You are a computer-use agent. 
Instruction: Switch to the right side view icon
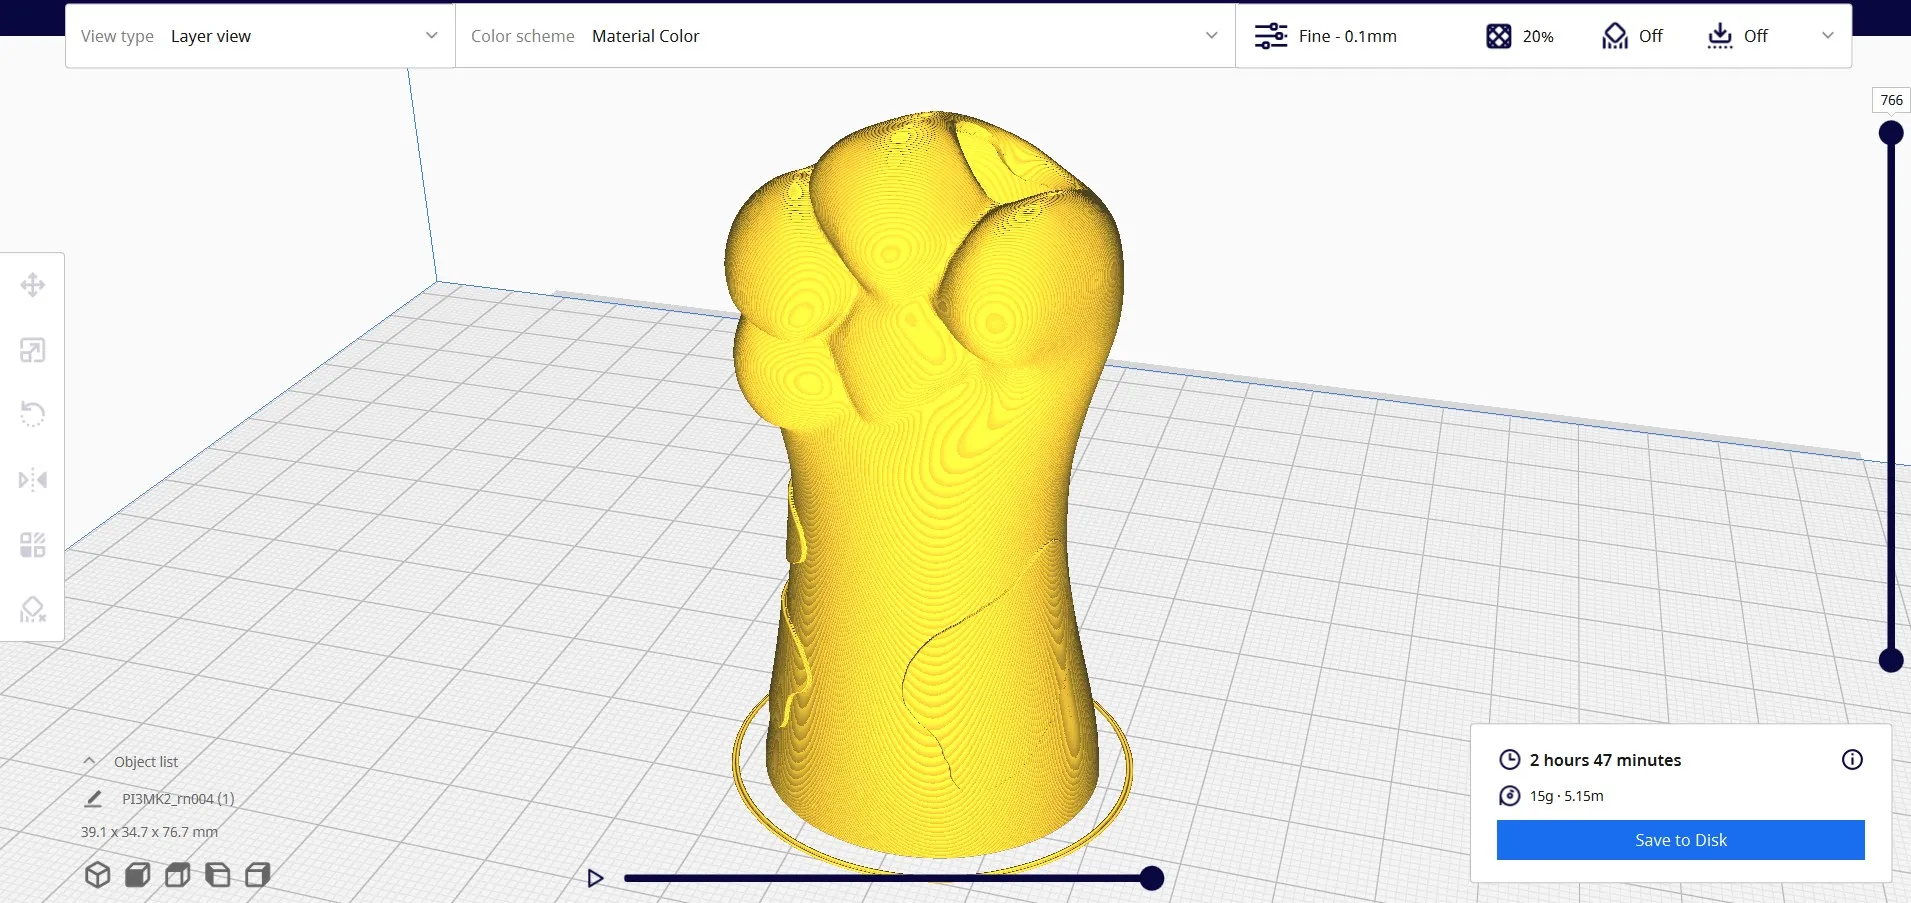click(x=258, y=875)
